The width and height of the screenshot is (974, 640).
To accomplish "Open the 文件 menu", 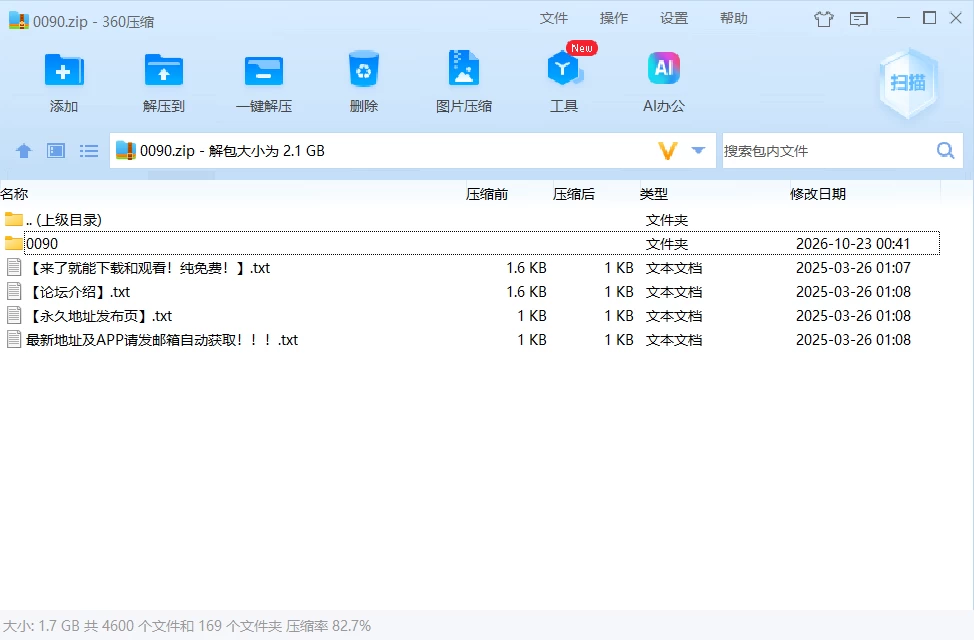I will click(553, 19).
